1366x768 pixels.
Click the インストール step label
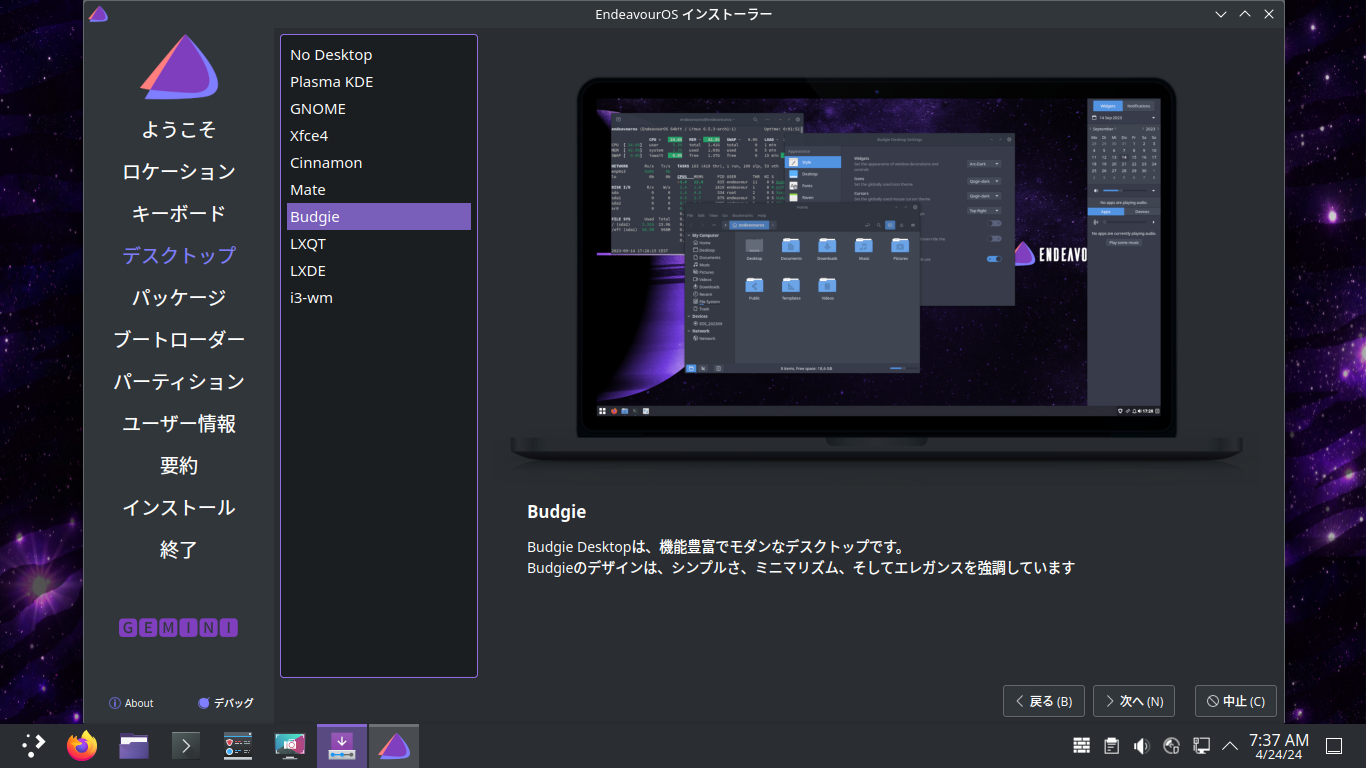coord(179,508)
